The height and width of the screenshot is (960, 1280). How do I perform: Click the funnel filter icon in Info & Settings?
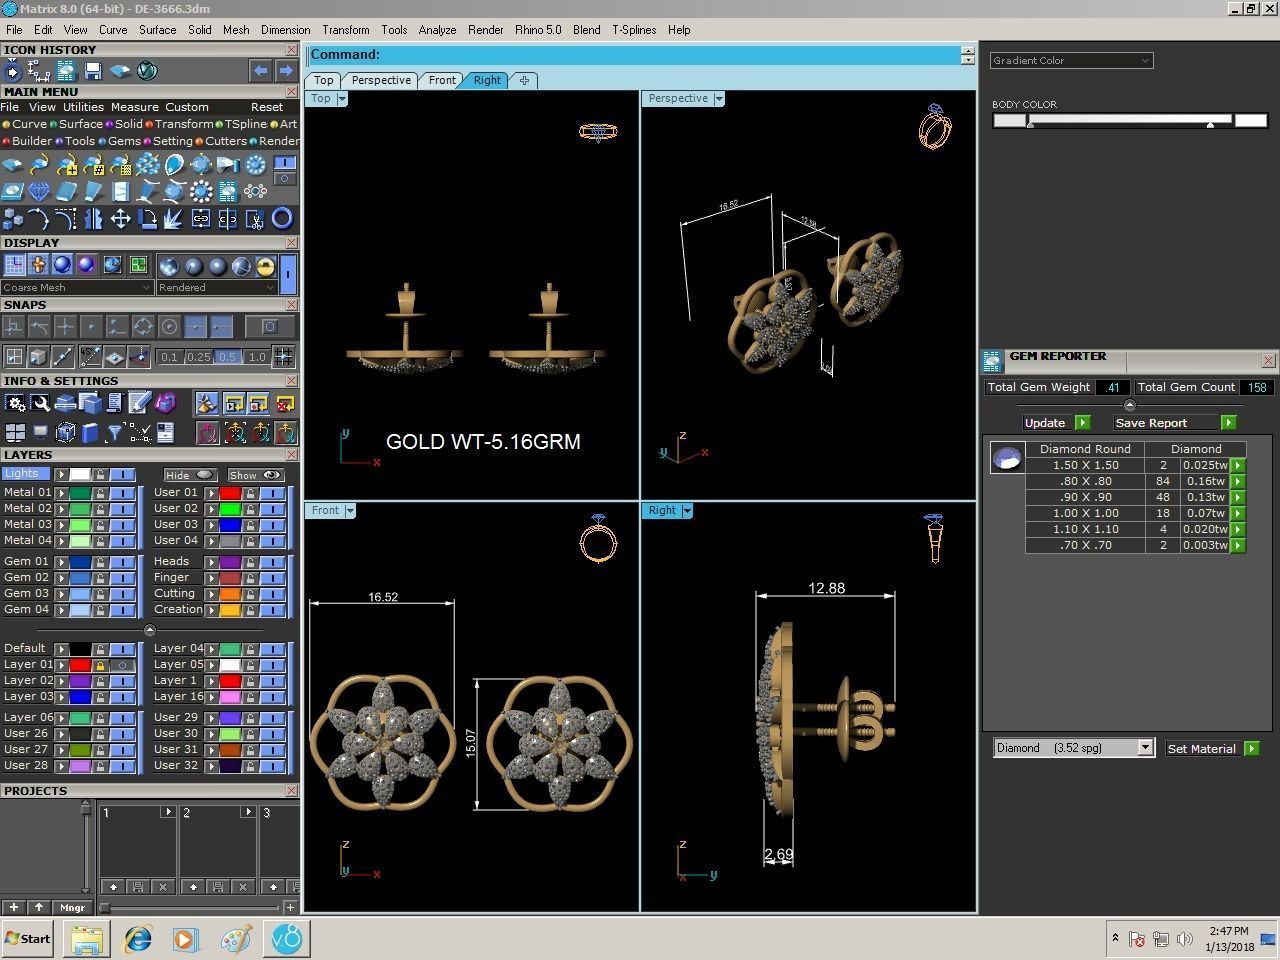coord(115,432)
